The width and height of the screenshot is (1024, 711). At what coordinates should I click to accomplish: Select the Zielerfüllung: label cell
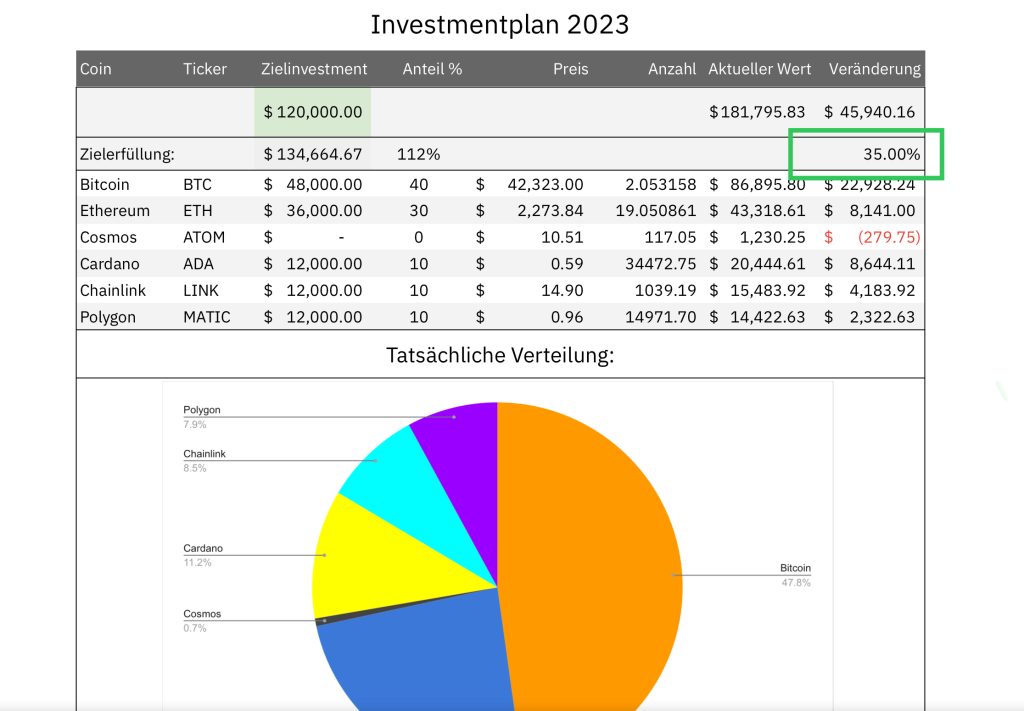click(127, 154)
